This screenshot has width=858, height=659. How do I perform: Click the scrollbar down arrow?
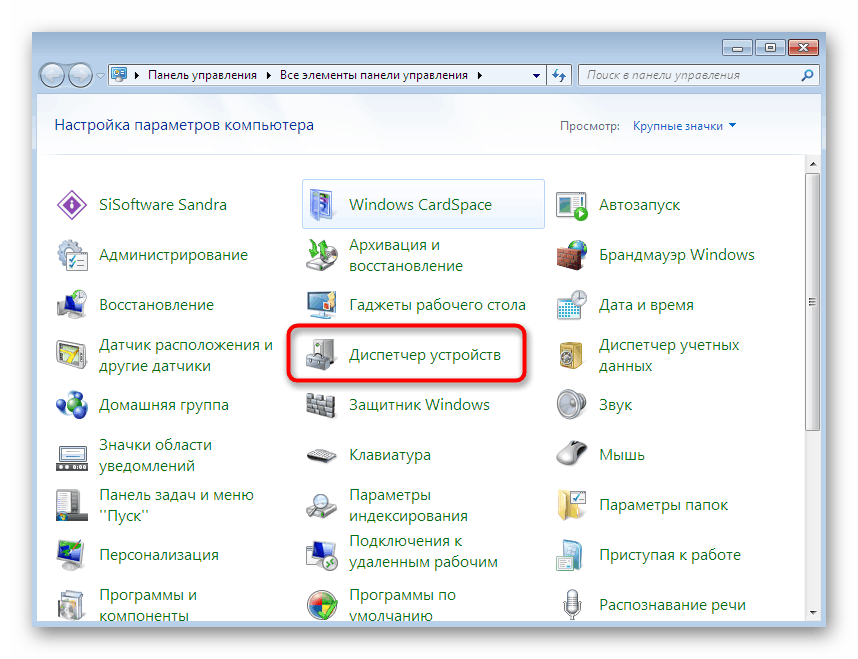pos(813,613)
